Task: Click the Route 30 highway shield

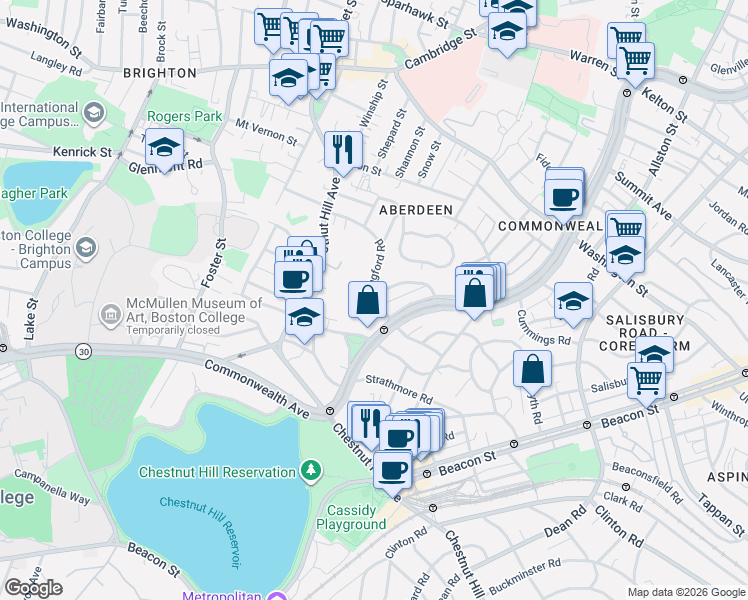Action: click(x=83, y=352)
